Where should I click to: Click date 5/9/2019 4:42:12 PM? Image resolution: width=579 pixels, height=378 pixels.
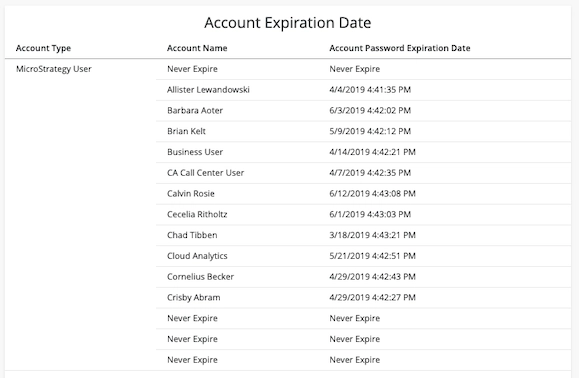coord(370,131)
